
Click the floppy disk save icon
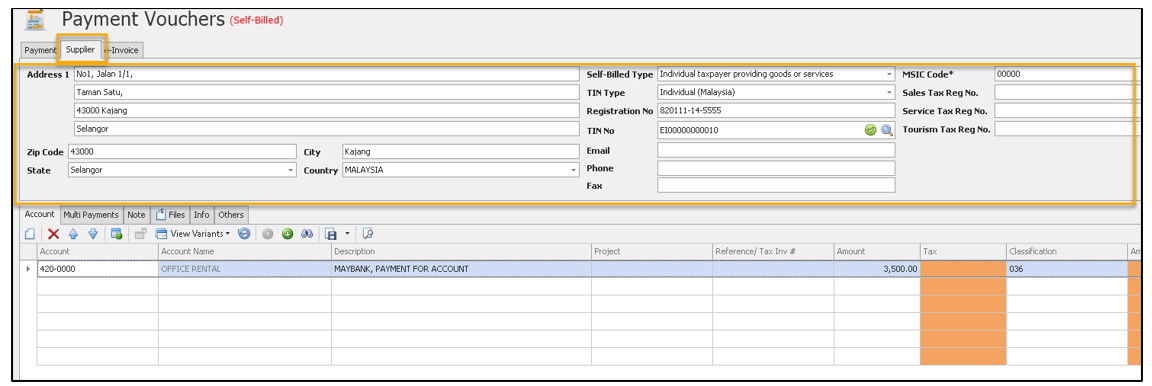point(331,234)
